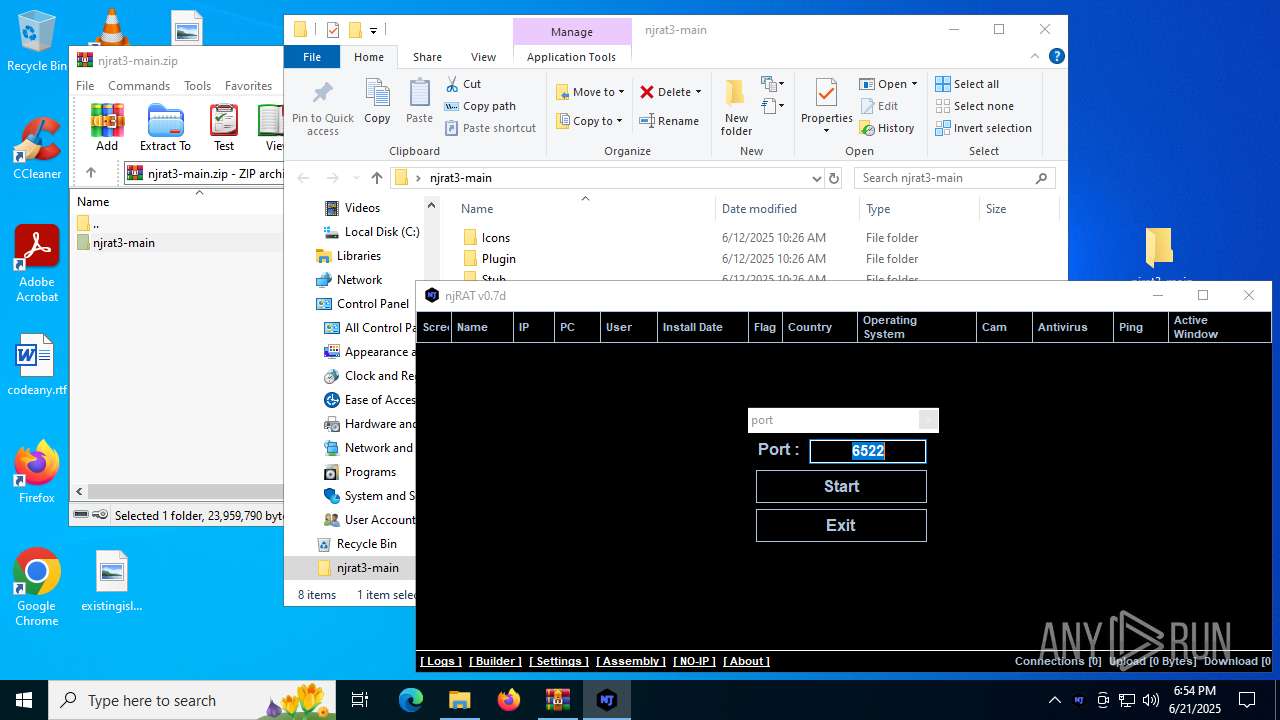Click Copy path in ribbon
Image resolution: width=1280 pixels, height=720 pixels.
point(480,106)
